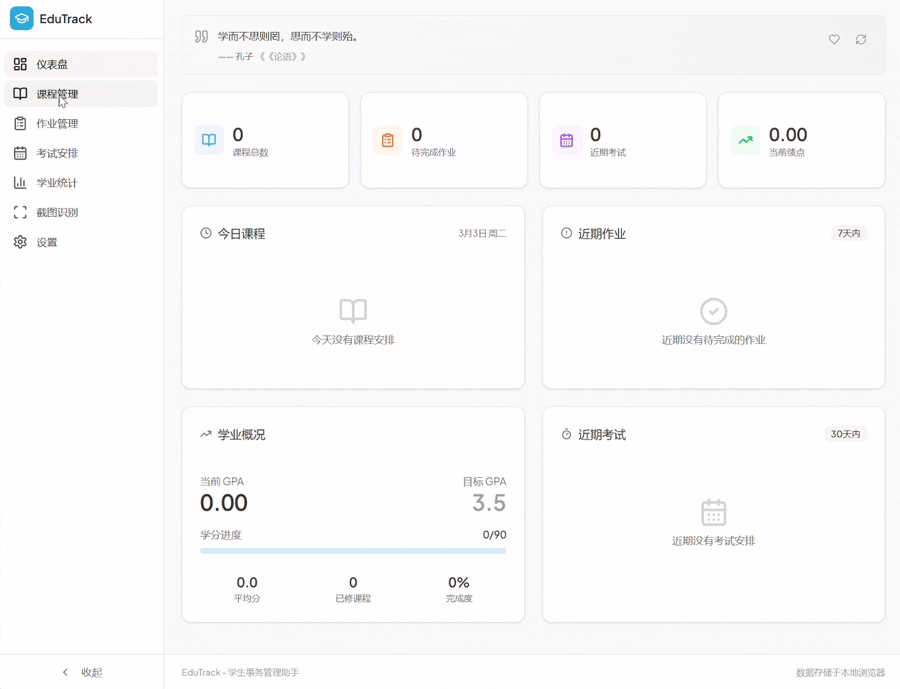900x689 pixels.
Task: Click the 学分进度 progress bar
Action: (x=353, y=550)
